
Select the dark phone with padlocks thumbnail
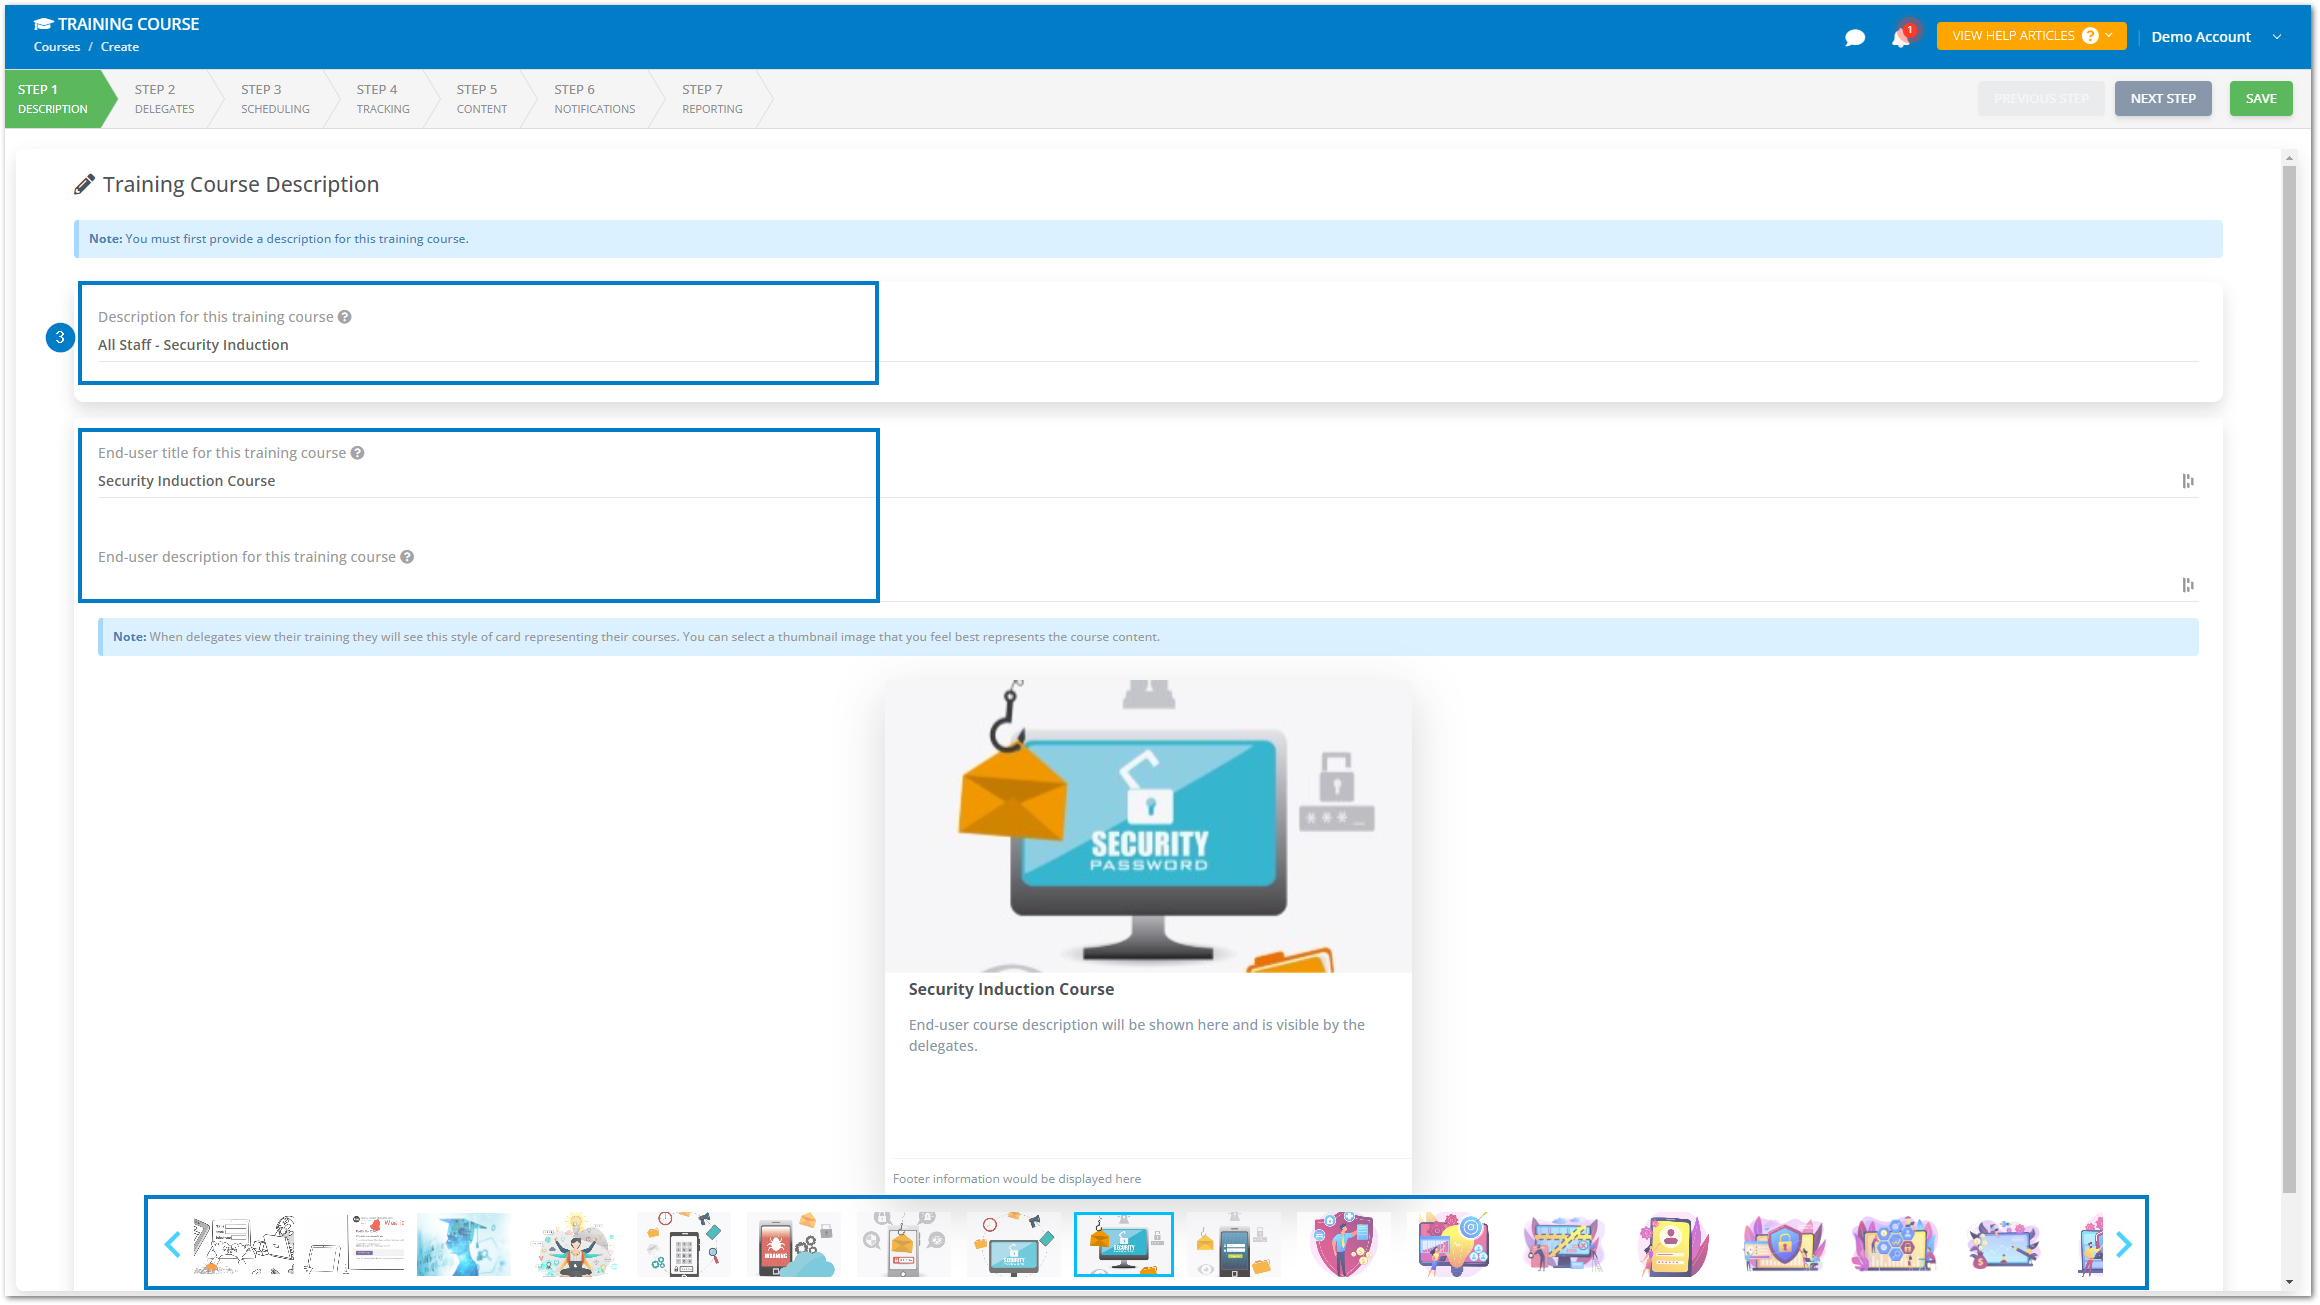1234,1244
